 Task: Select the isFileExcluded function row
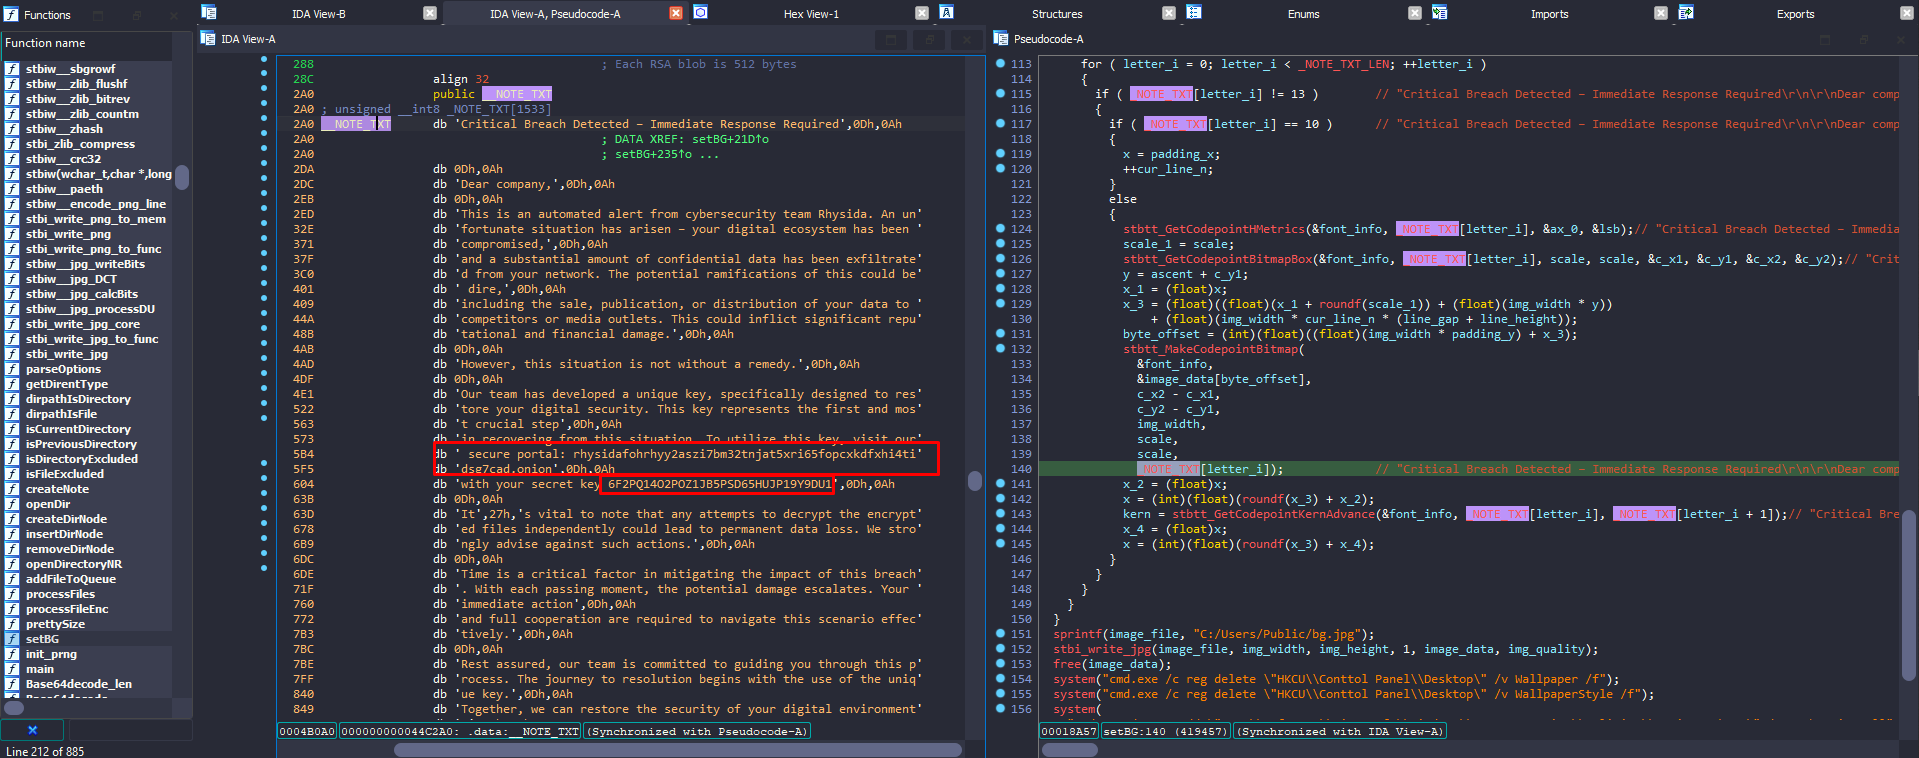(x=86, y=474)
